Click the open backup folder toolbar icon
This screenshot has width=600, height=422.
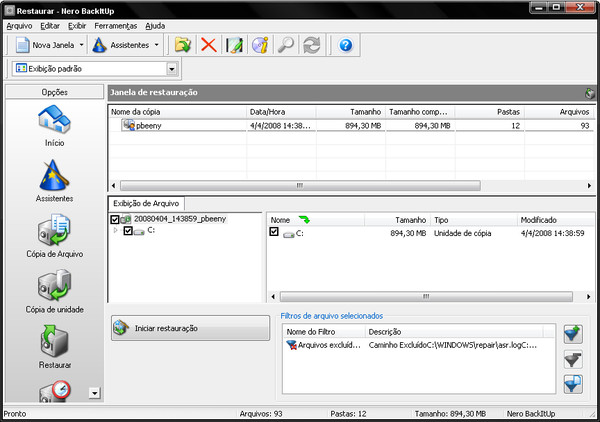183,45
